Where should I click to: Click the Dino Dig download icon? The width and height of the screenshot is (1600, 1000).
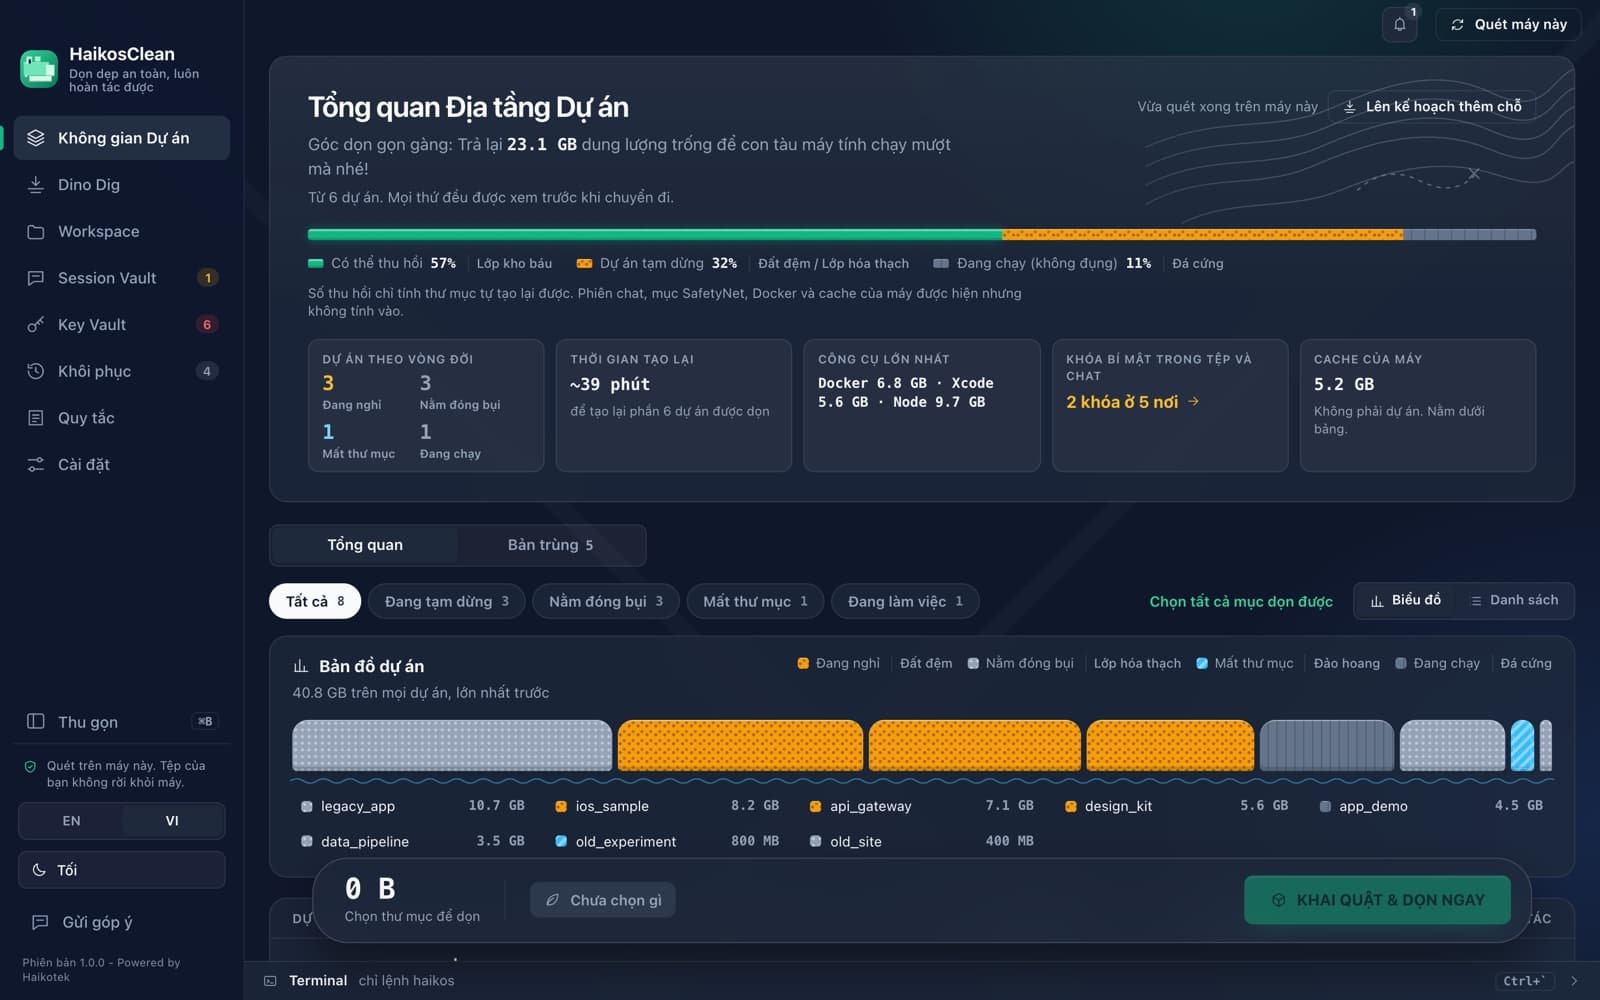(36, 184)
